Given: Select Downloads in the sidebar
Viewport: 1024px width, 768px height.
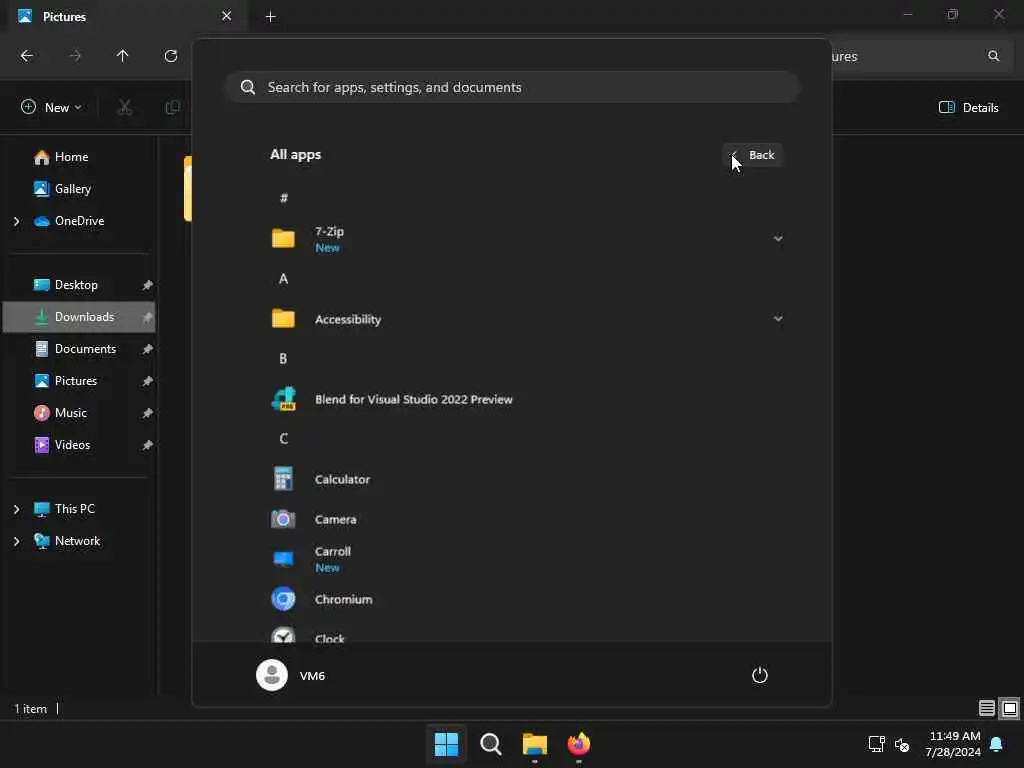Looking at the screenshot, I should pos(79,317).
